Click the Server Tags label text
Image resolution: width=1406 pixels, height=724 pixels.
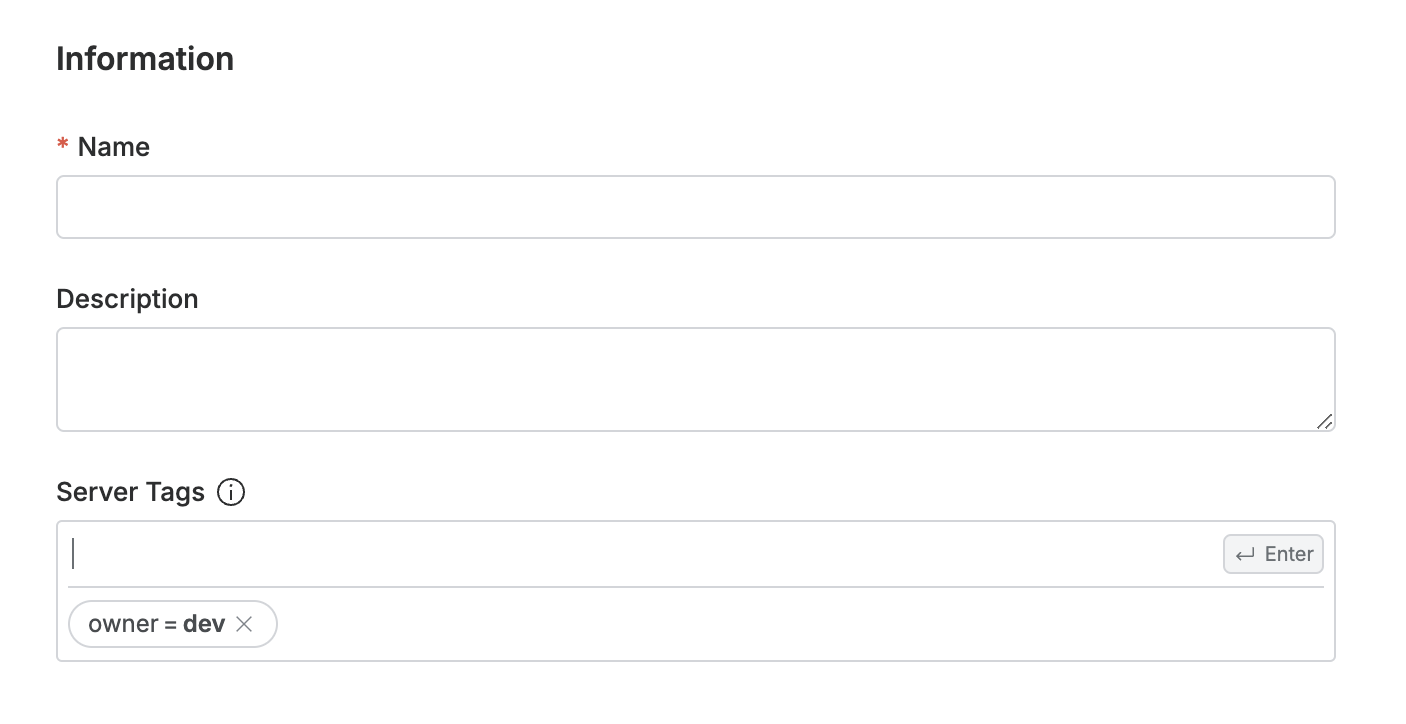tap(130, 493)
